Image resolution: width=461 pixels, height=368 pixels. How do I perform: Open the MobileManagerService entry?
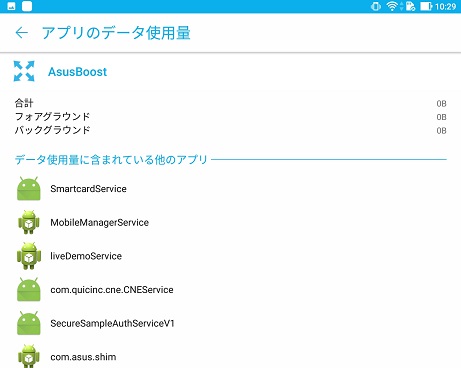pos(230,222)
